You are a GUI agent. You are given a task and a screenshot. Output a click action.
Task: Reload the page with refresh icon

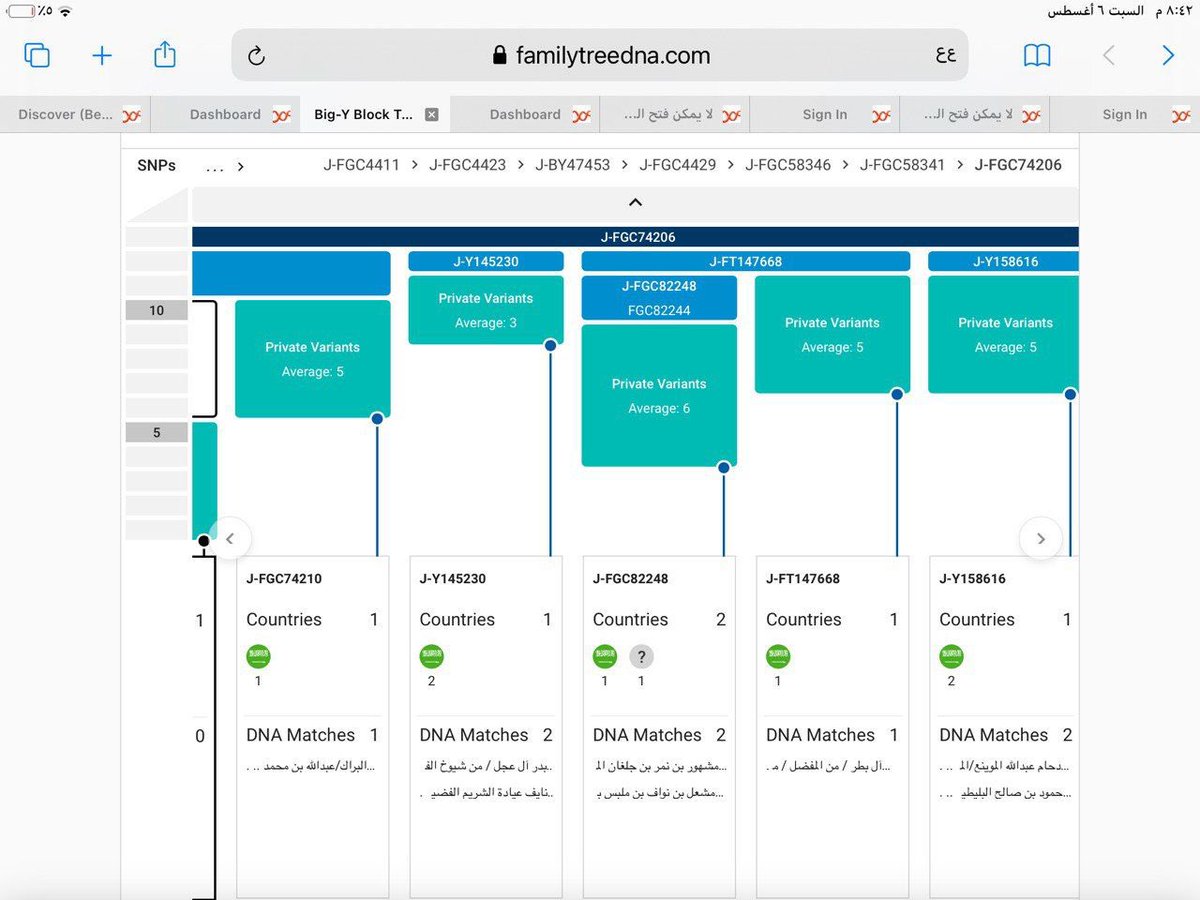pyautogui.click(x=256, y=56)
